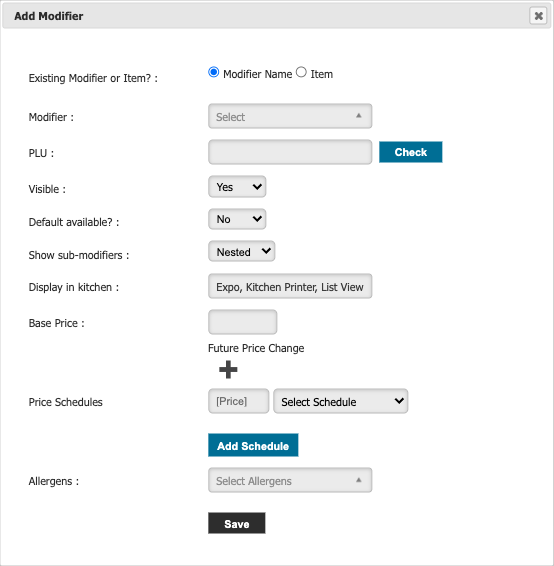Screen dimensions: 554x566
Task: Click the 'PLU :' label
Action: click(x=41, y=153)
